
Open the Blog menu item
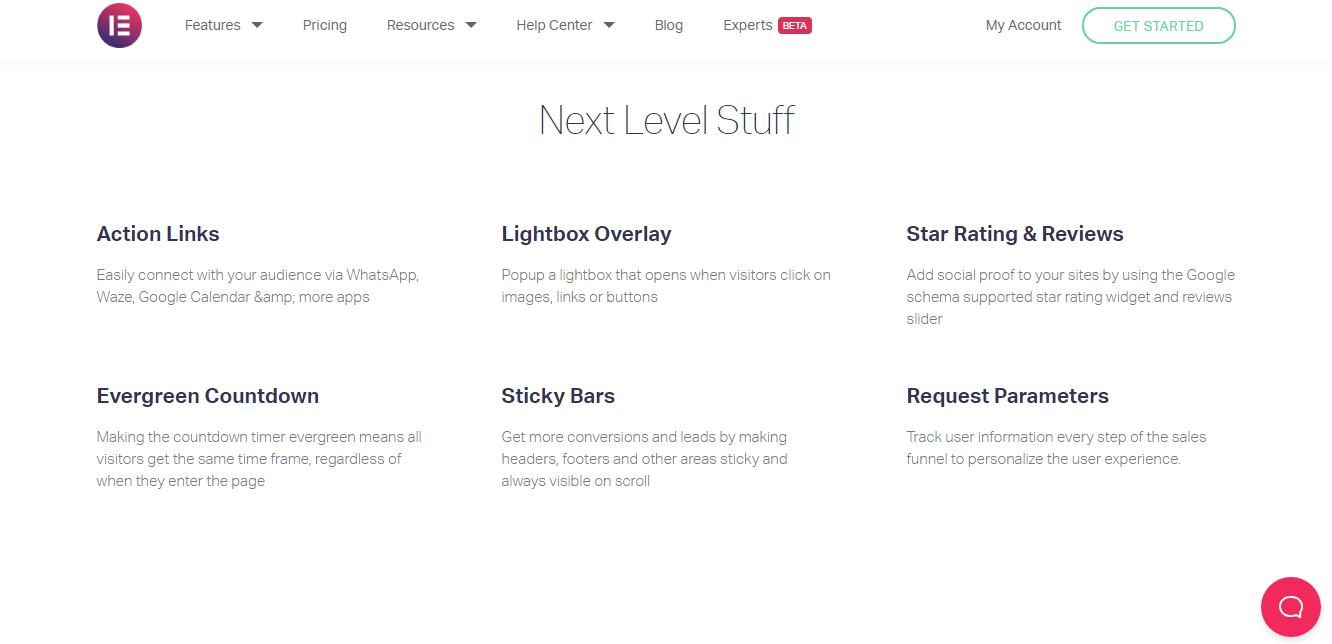click(669, 25)
